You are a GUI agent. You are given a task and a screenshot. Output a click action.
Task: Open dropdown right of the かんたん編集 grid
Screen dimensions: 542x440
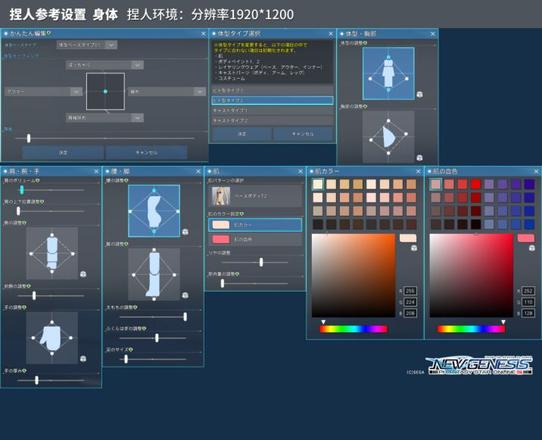[x=167, y=92]
